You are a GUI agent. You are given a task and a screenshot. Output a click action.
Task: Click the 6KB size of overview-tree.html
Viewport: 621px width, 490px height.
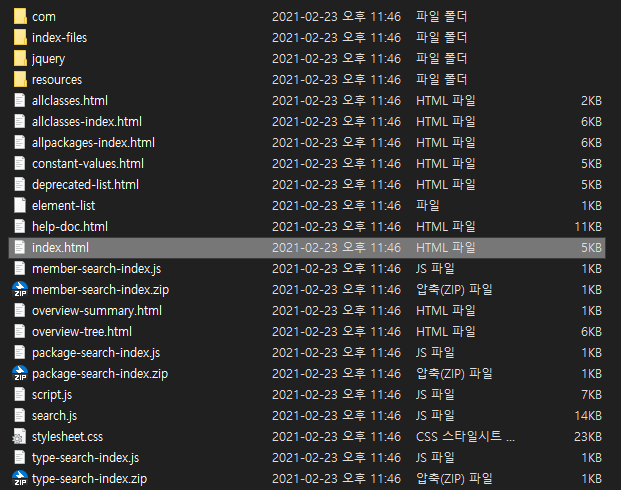[592, 332]
